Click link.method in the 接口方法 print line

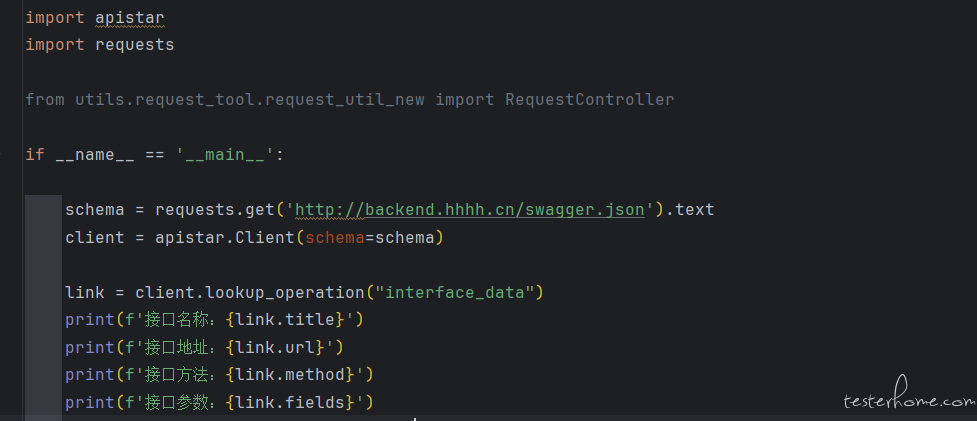[x=290, y=374]
